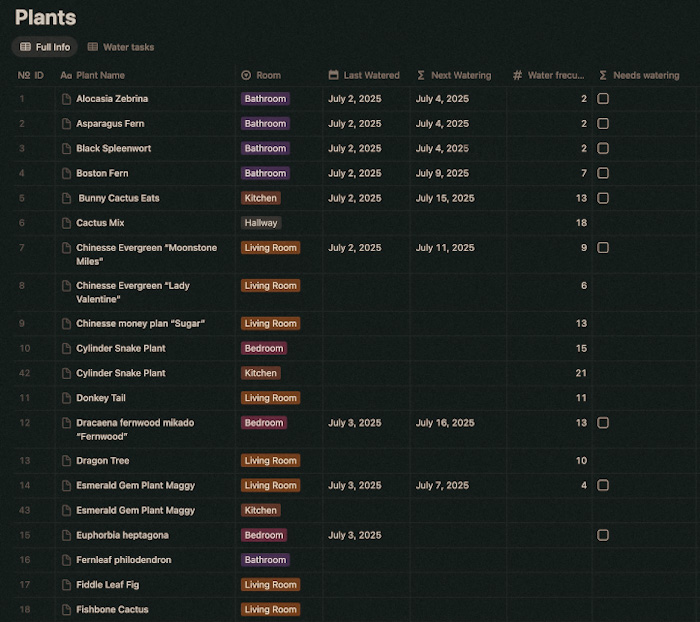Click the page icon beside Living Room Esmerald Gem Plant
Screen dimensions: 700x622
[66, 485]
